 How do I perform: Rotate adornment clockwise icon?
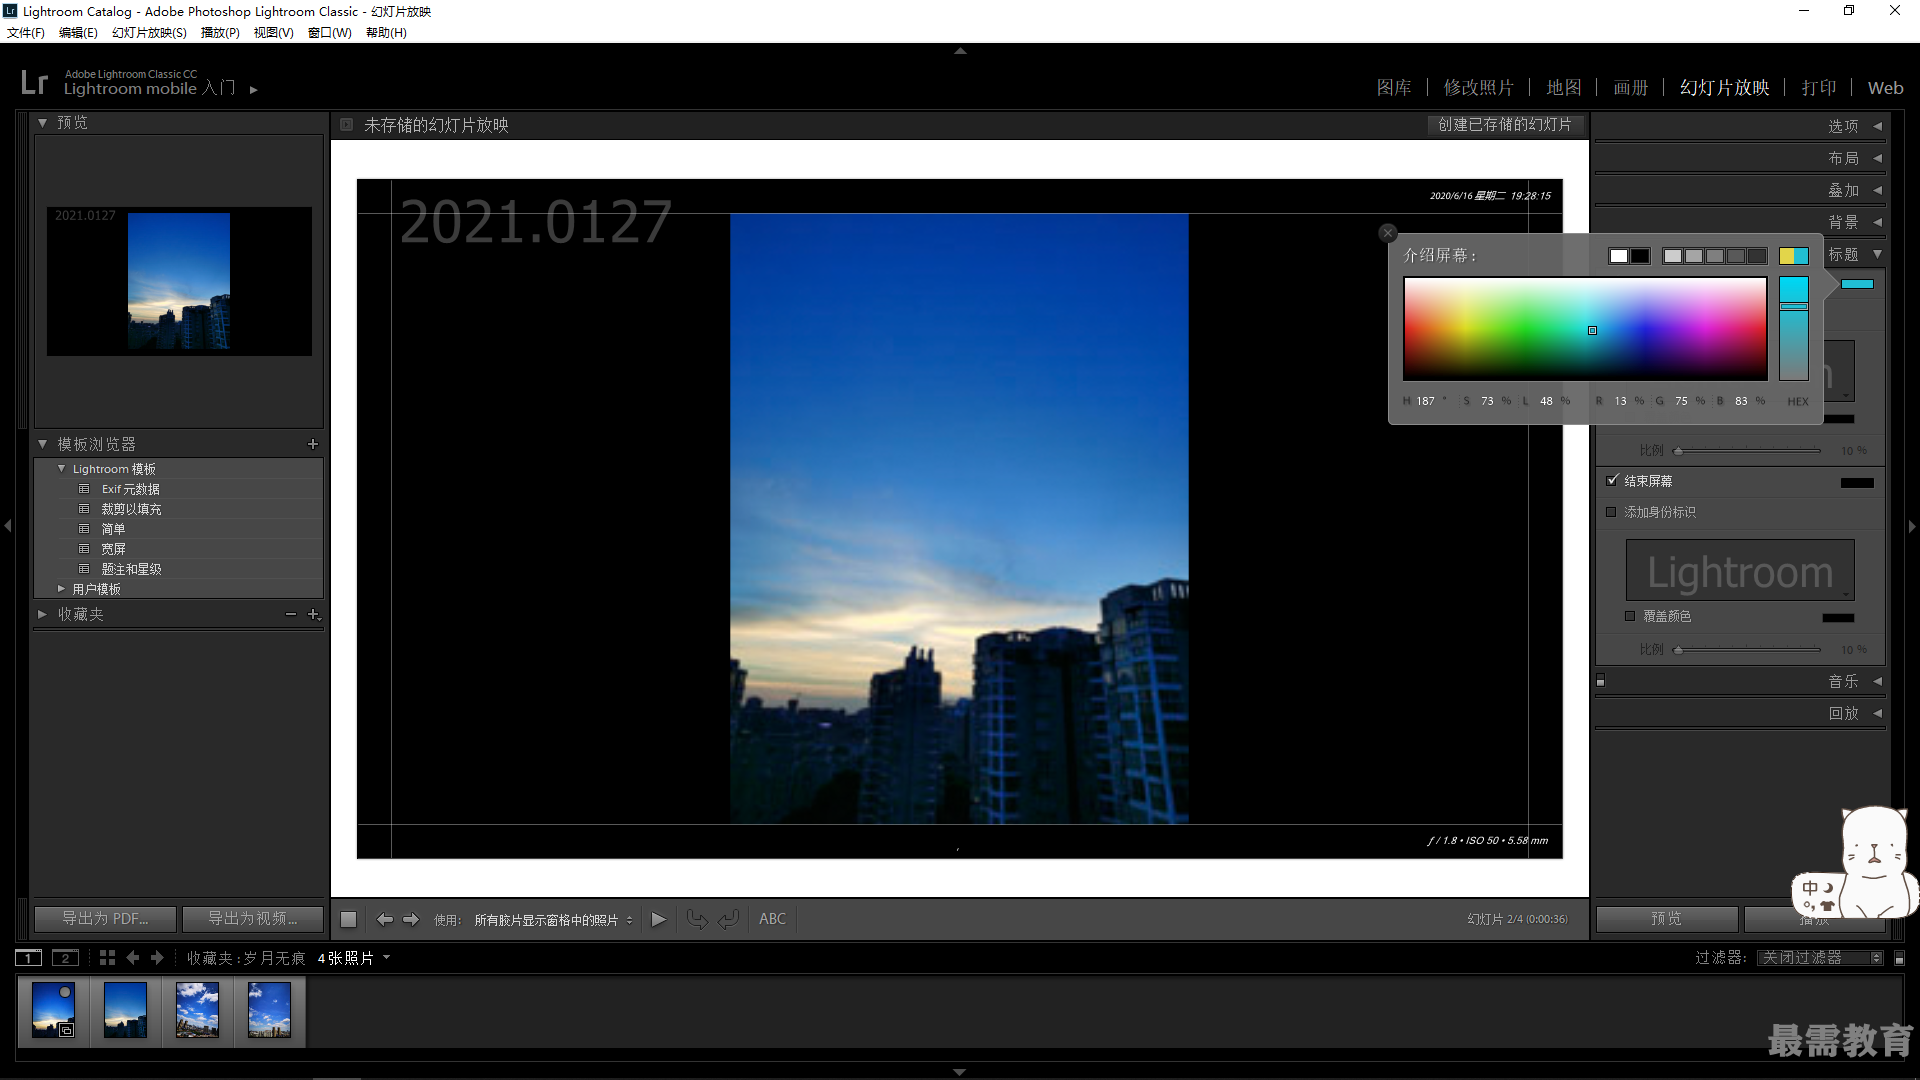[x=729, y=919]
